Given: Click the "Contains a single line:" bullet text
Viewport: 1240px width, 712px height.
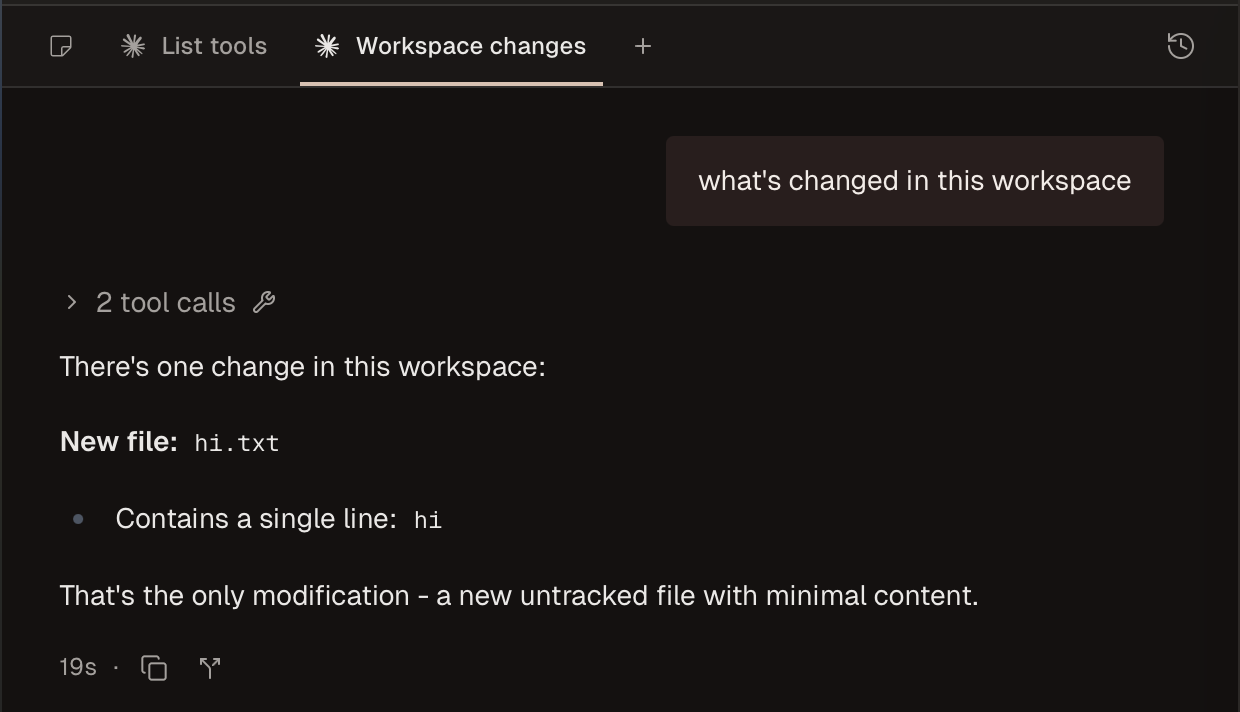Looking at the screenshot, I should click(255, 519).
